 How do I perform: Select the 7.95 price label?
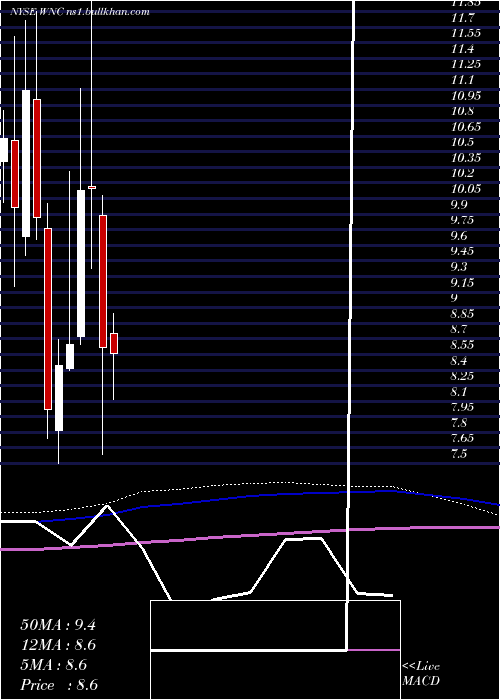click(x=462, y=407)
